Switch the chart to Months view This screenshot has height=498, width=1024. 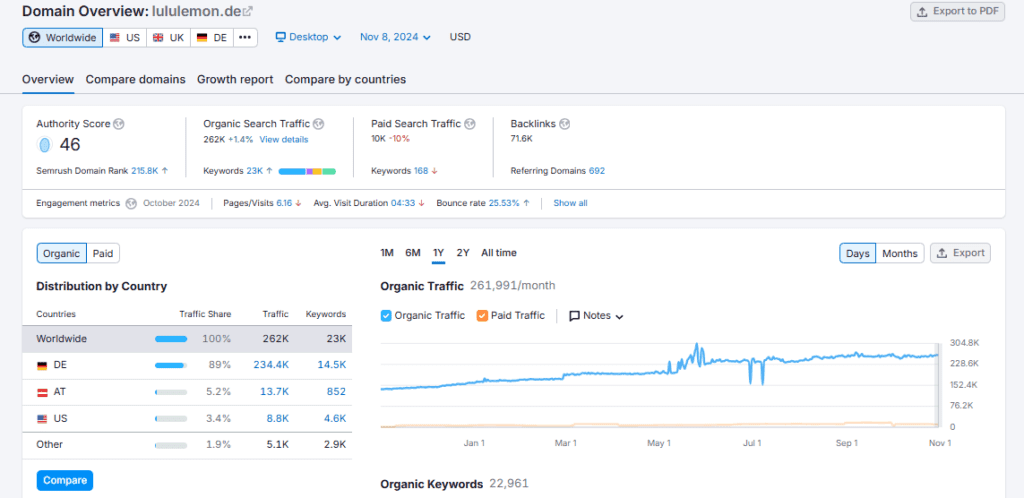pos(899,253)
